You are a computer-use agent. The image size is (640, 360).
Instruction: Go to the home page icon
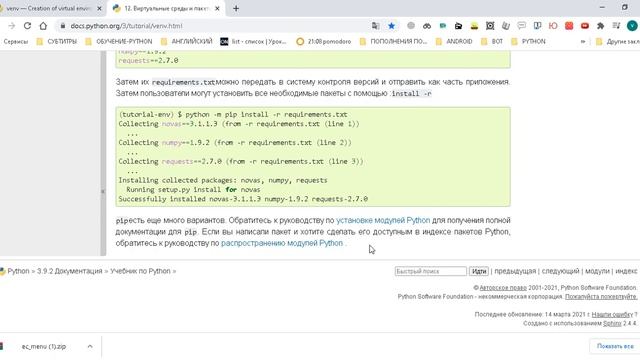point(43,26)
